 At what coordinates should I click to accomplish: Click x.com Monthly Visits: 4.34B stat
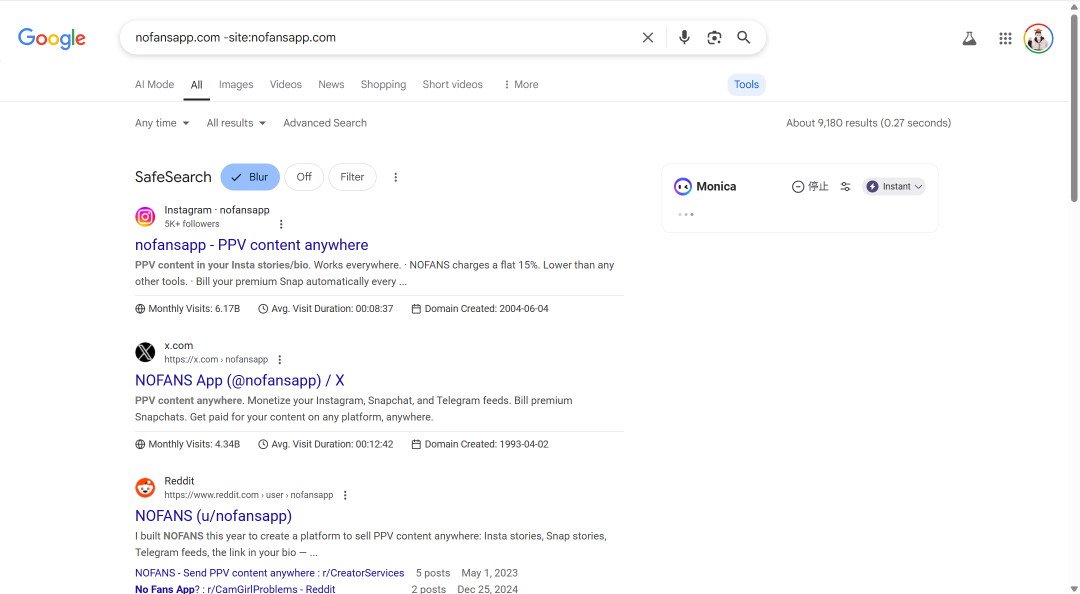(188, 444)
